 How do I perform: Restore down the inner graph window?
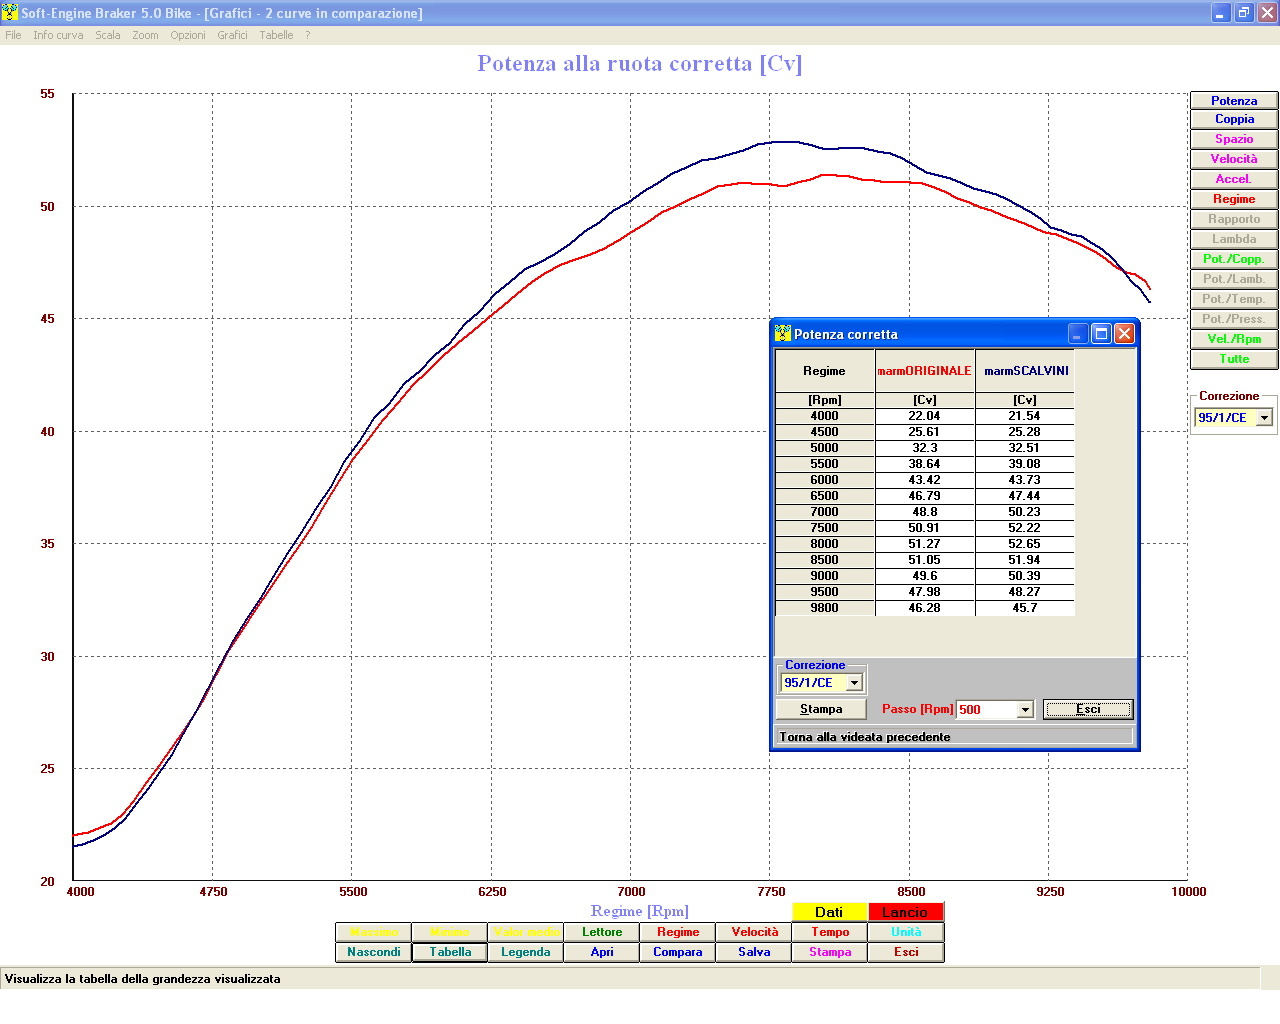pyautogui.click(x=1243, y=13)
